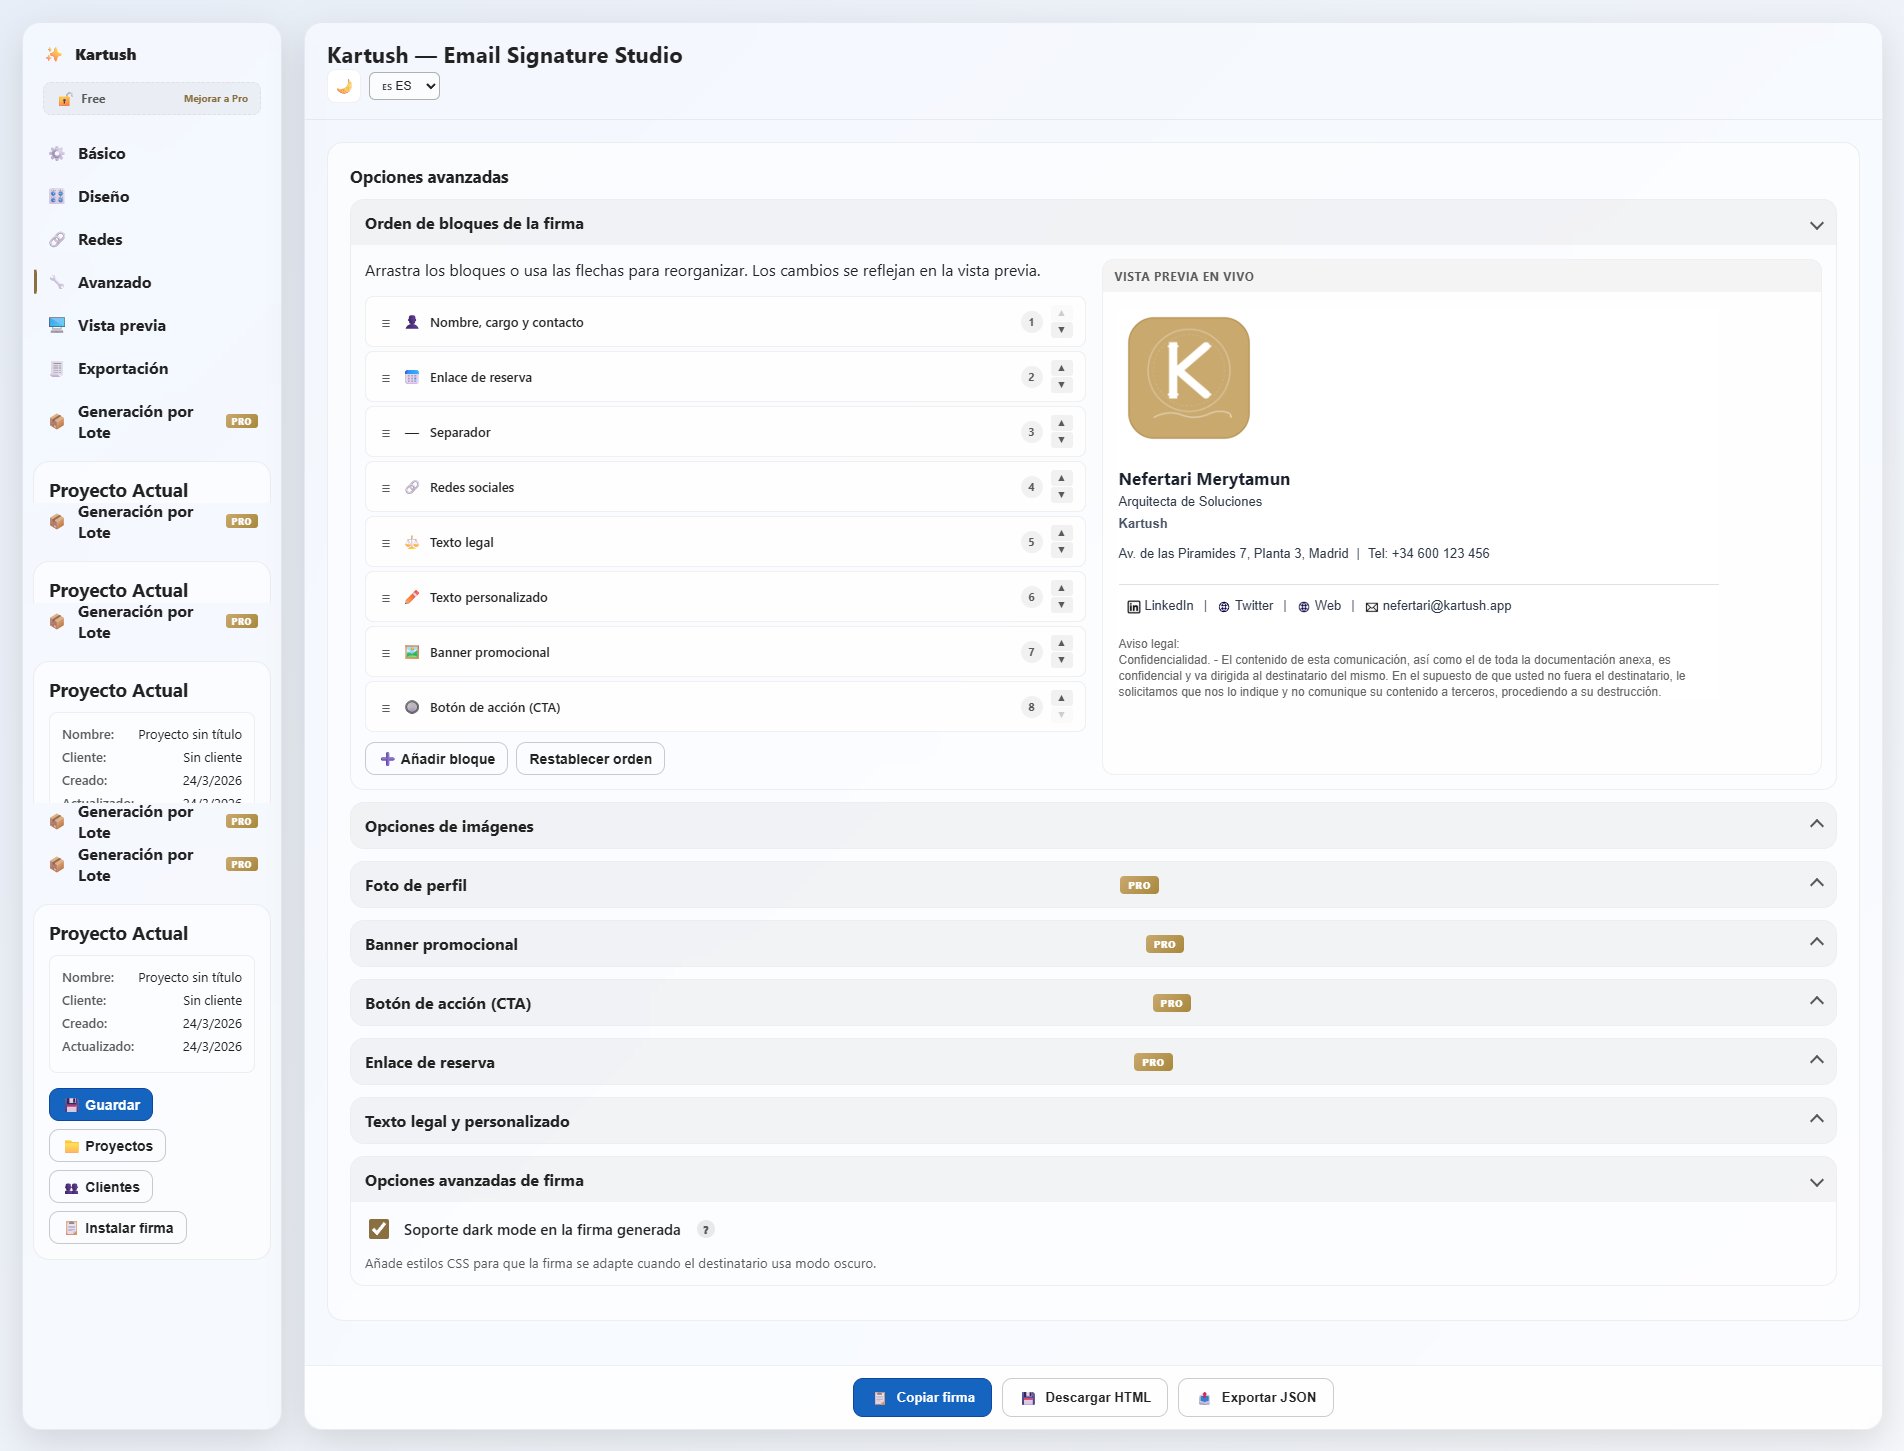Click help icon next to dark mode support
1904x1451 pixels.
point(706,1230)
